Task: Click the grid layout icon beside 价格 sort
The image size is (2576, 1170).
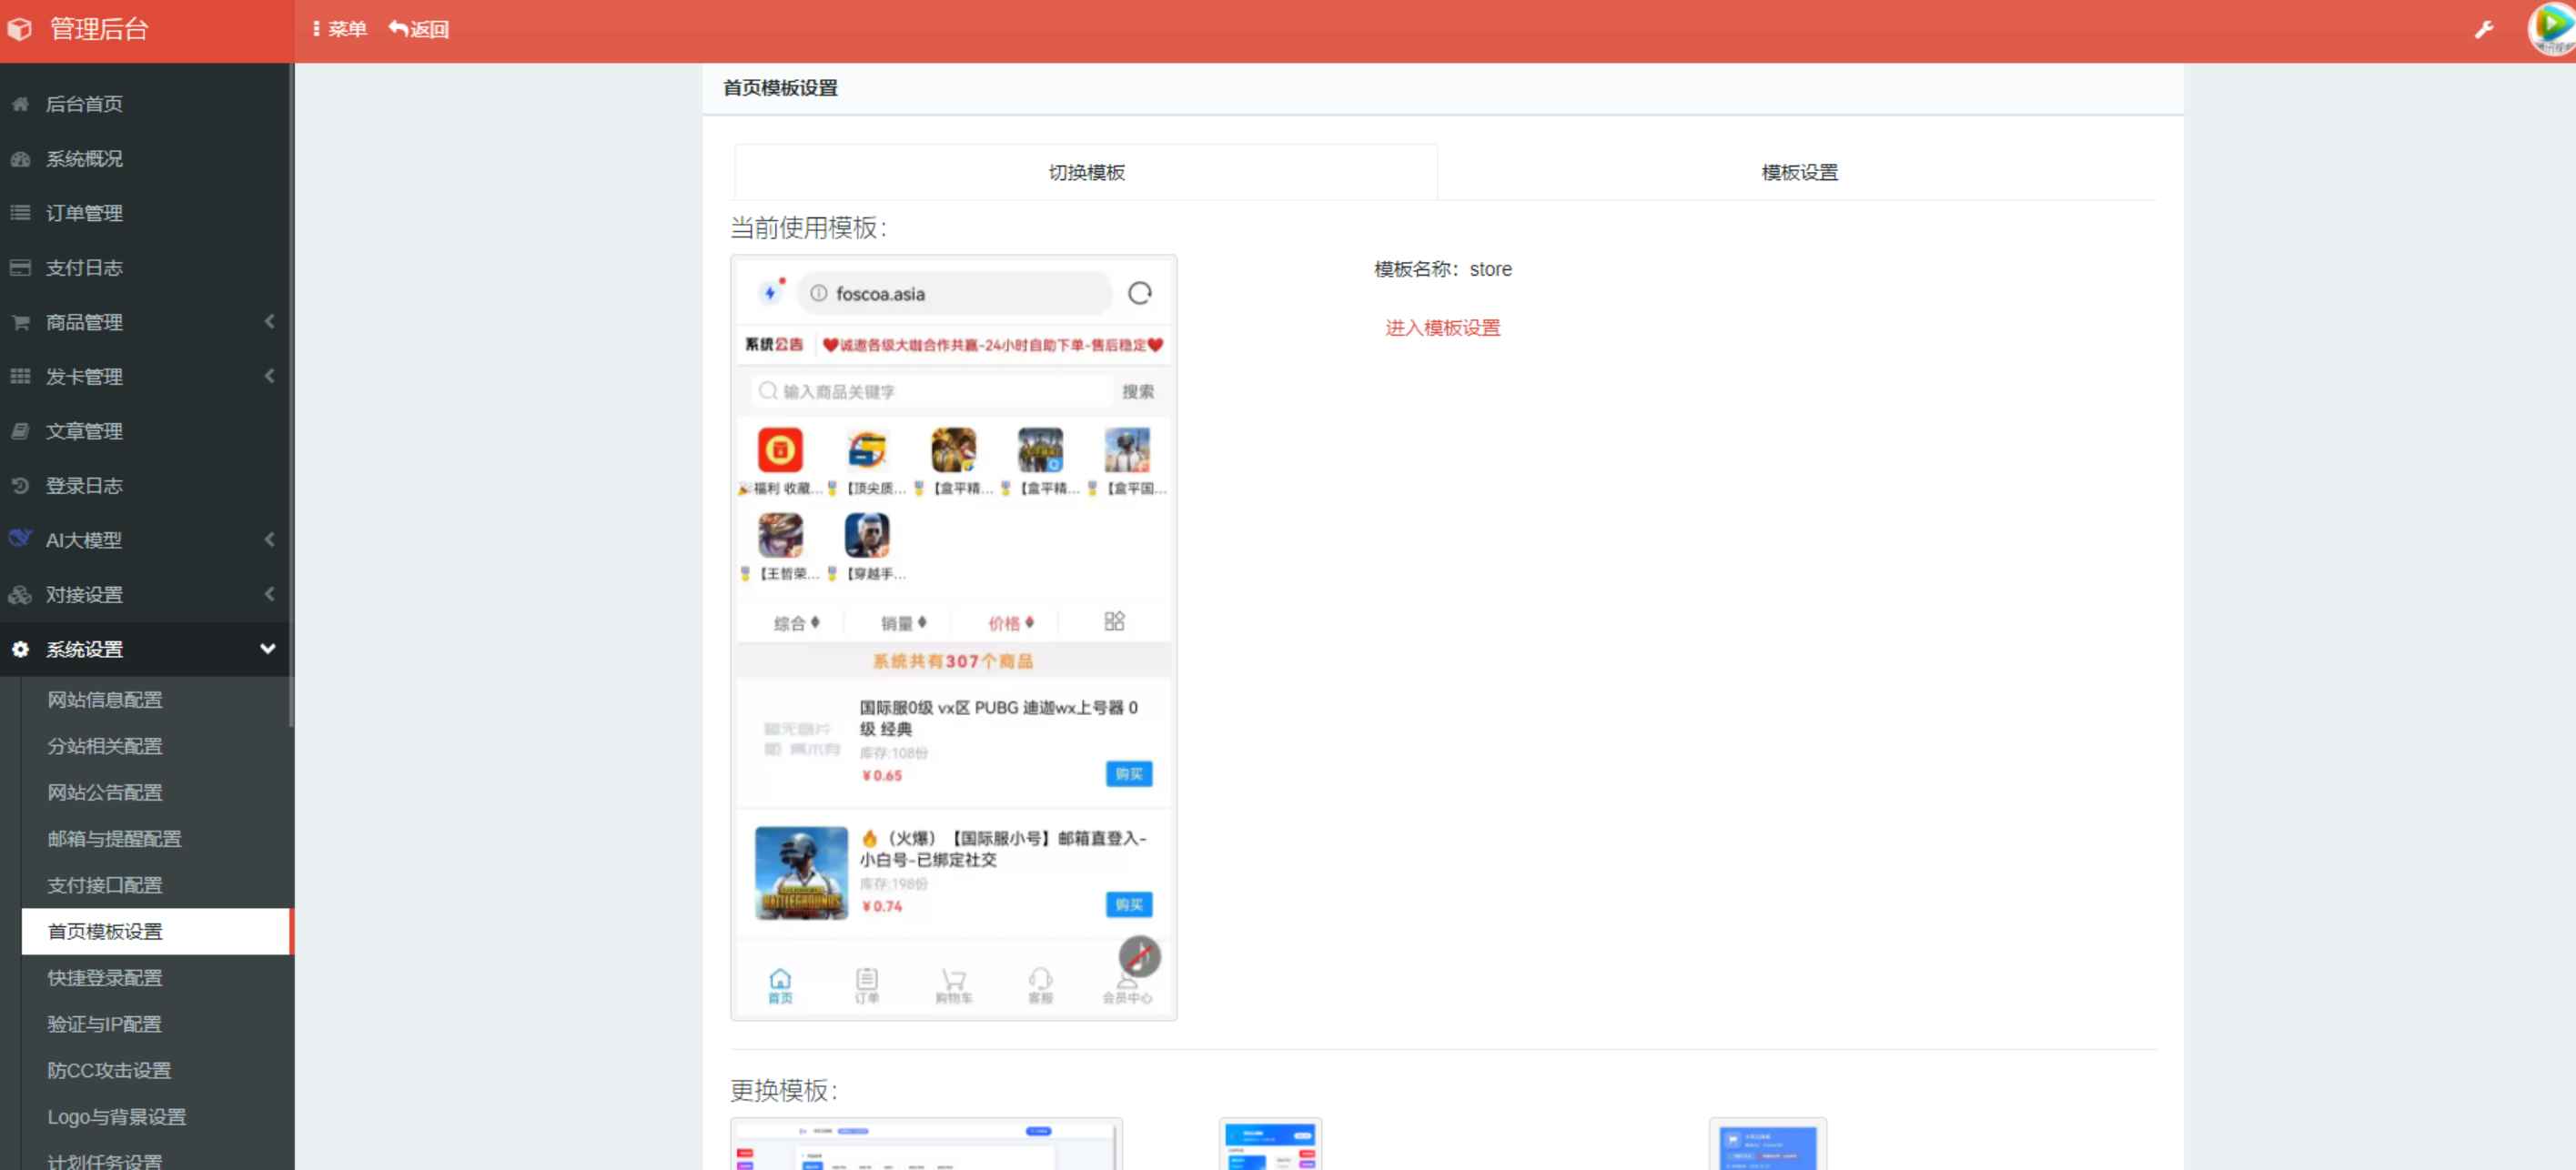Action: tap(1114, 621)
